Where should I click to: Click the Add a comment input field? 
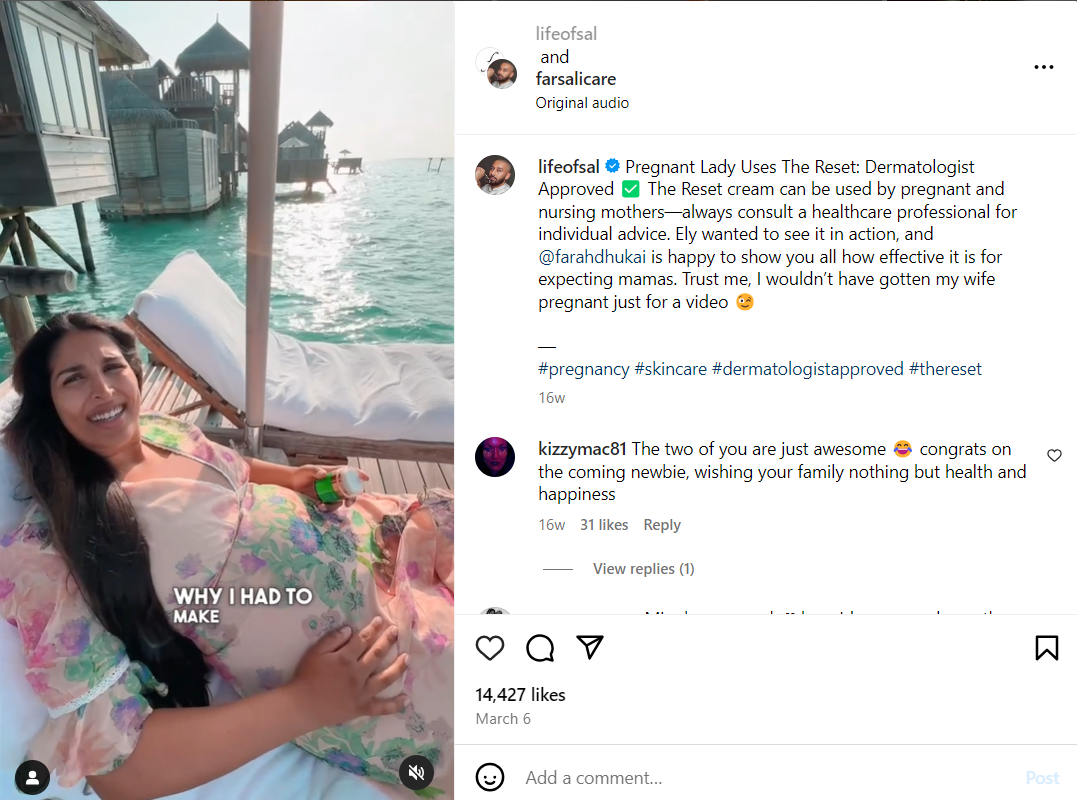(x=700, y=777)
